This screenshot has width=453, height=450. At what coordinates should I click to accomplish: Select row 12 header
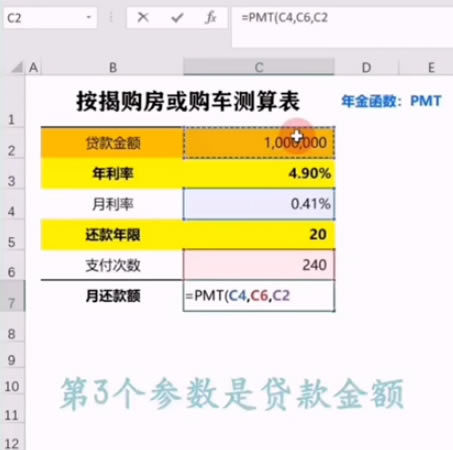click(x=12, y=437)
